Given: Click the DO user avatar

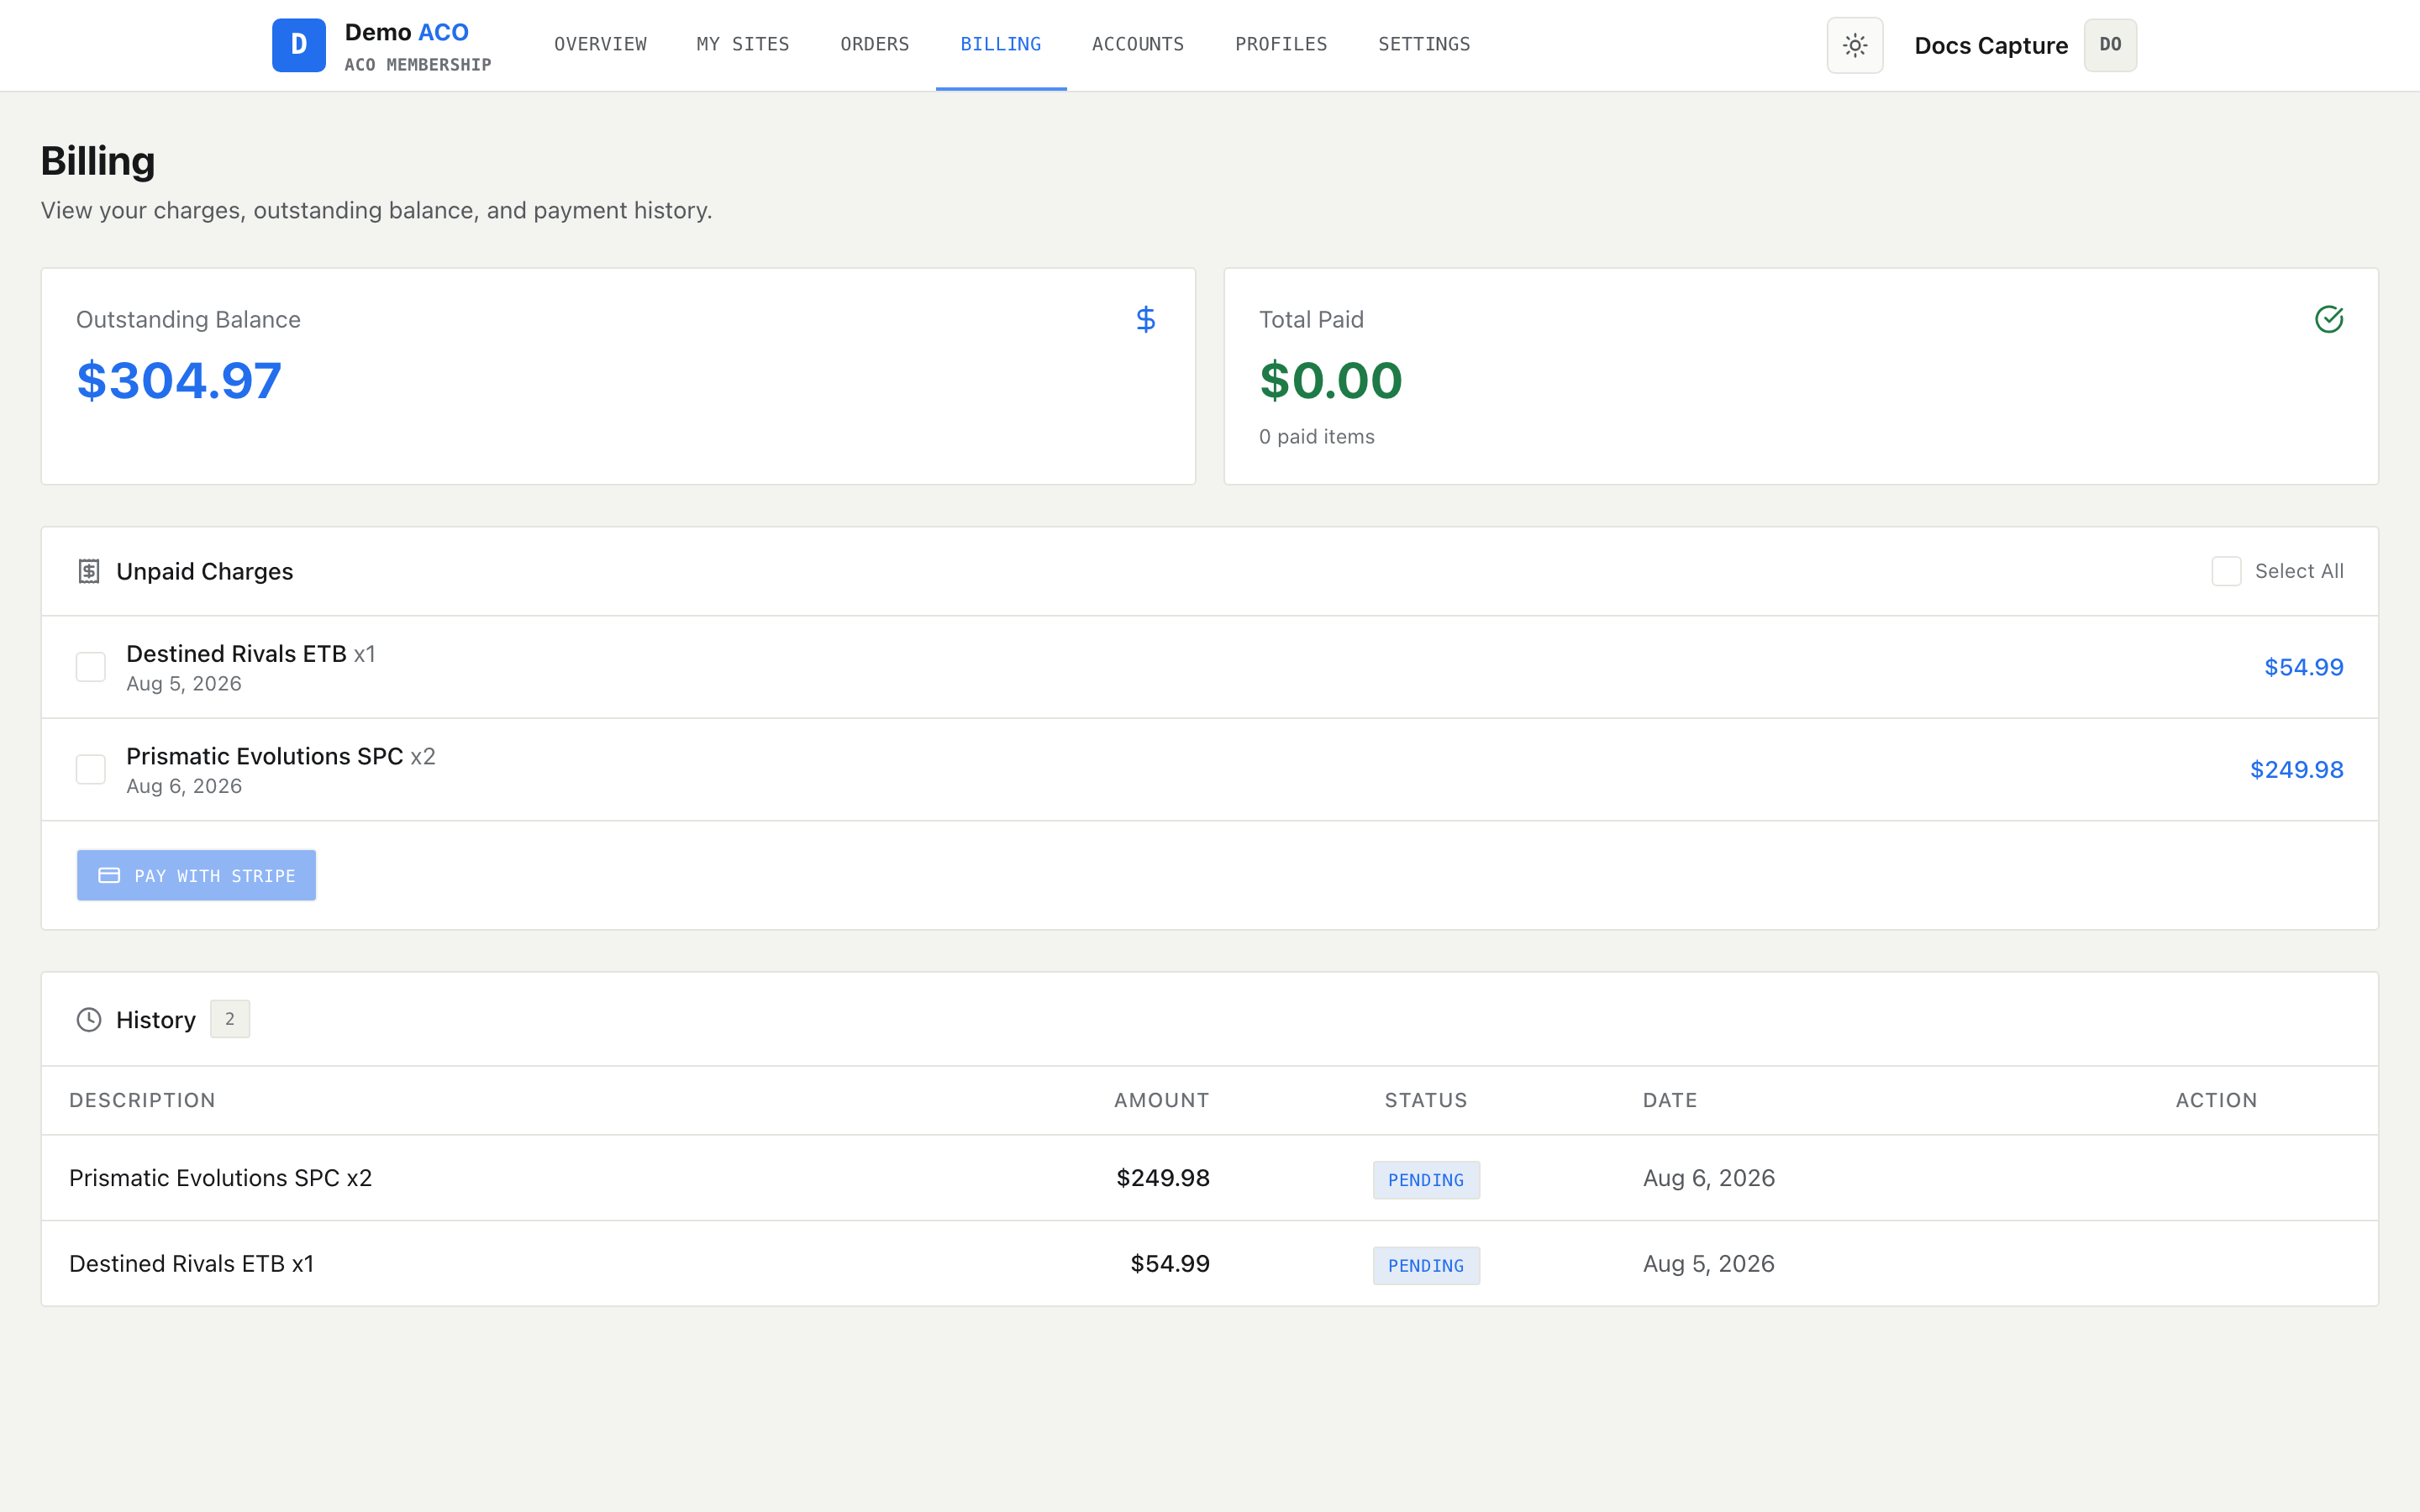Looking at the screenshot, I should click(x=2110, y=45).
